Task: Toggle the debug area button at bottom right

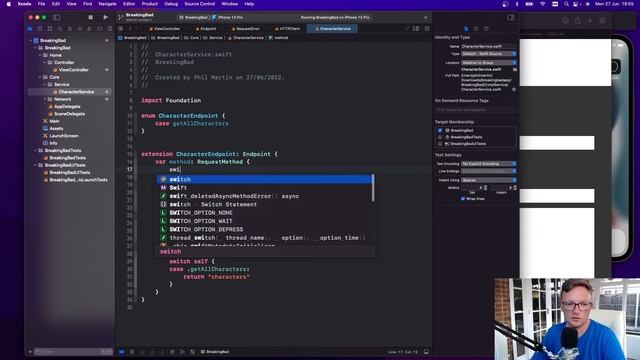Action: [x=426, y=351]
